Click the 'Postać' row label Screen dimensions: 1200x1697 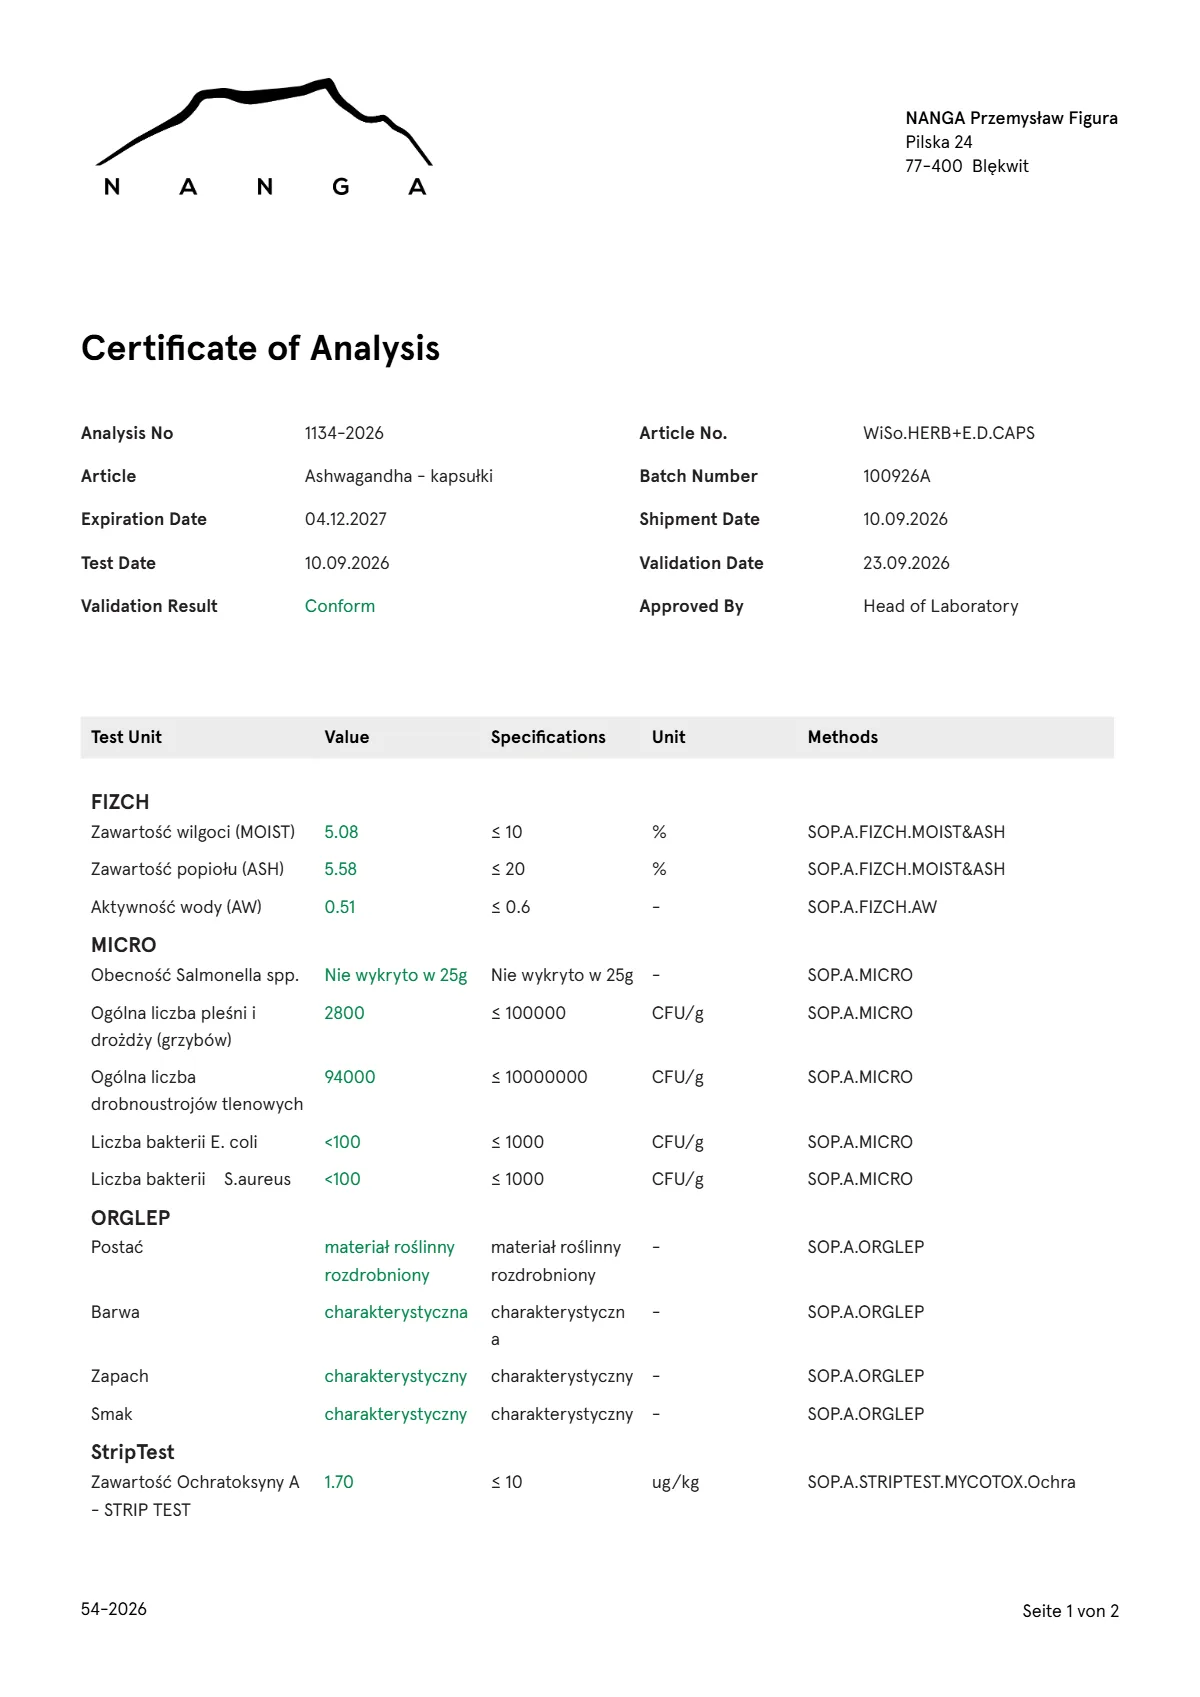pyautogui.click(x=117, y=1247)
